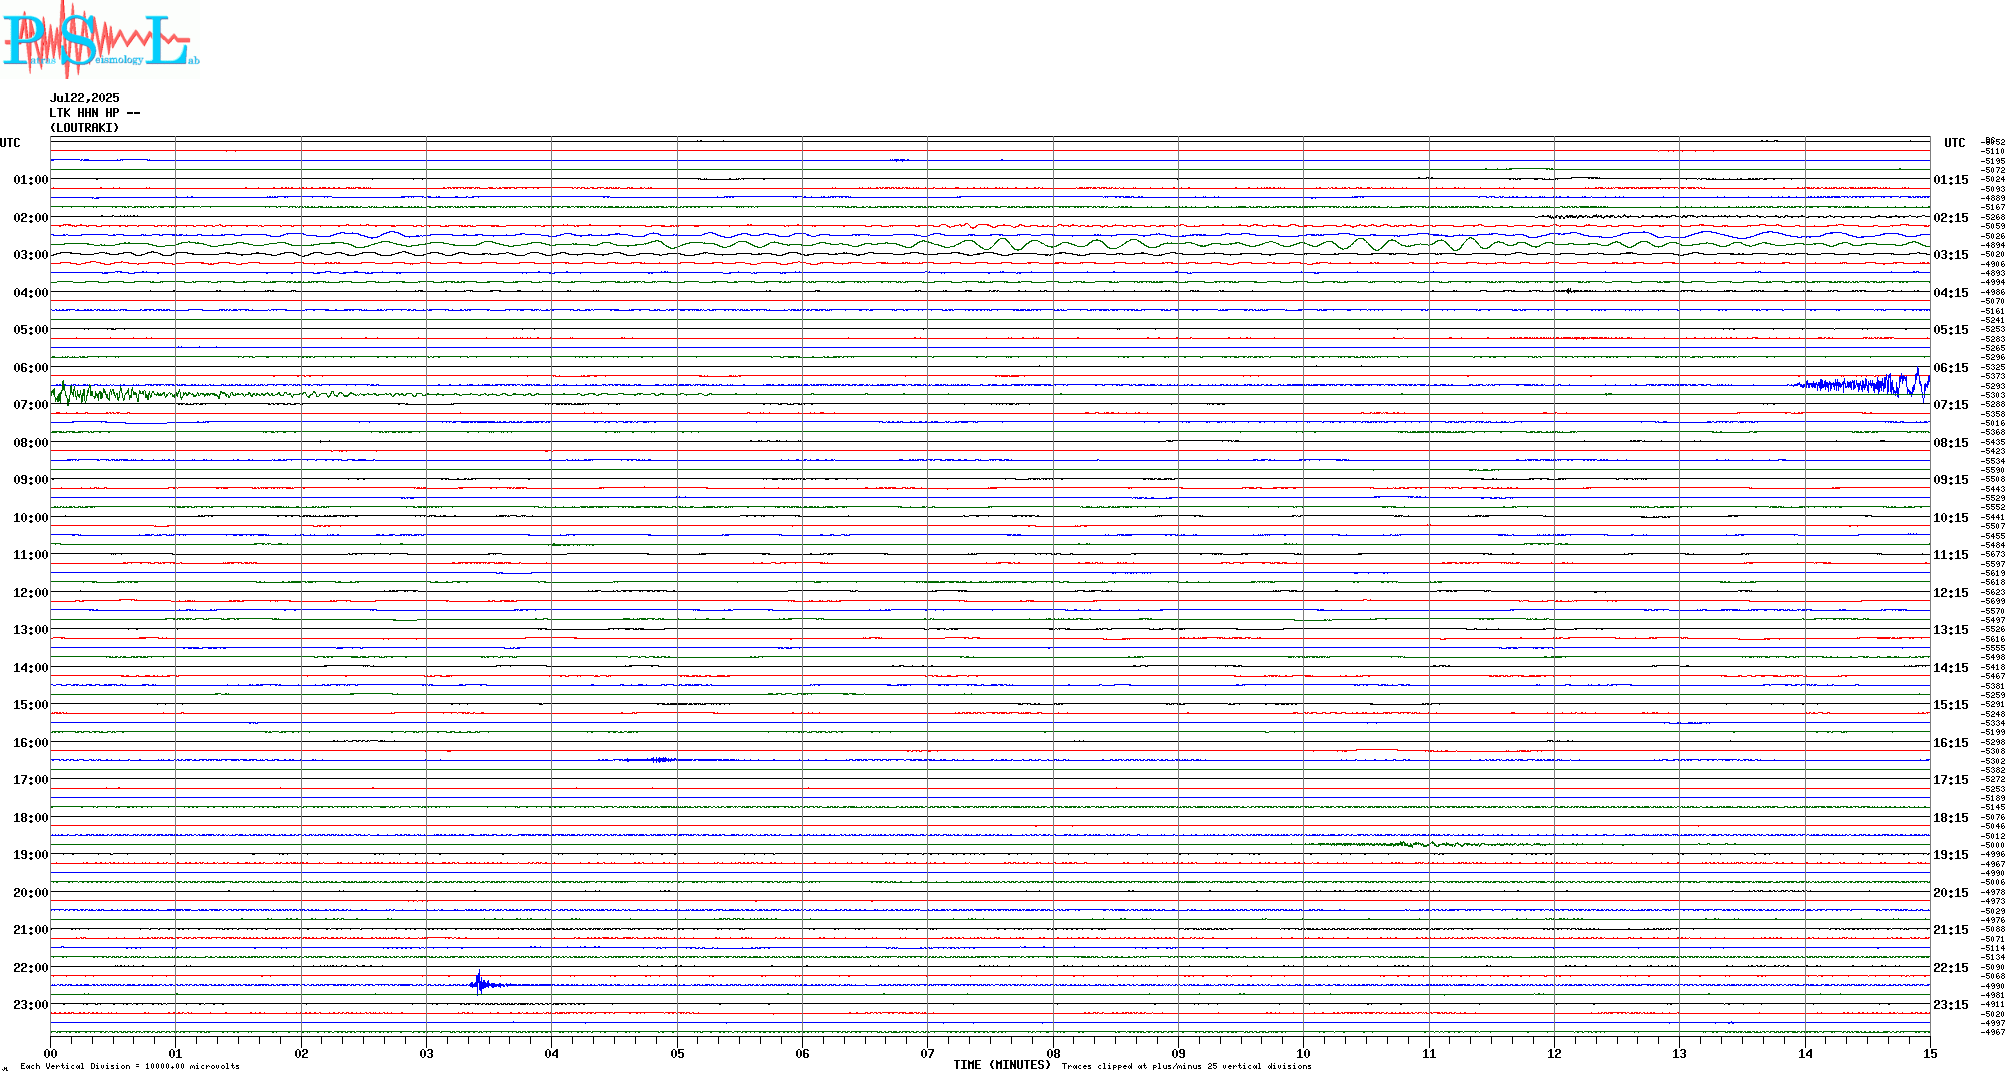
Task: Click minute tick label 09 on bottom axis
Action: (x=1178, y=1053)
